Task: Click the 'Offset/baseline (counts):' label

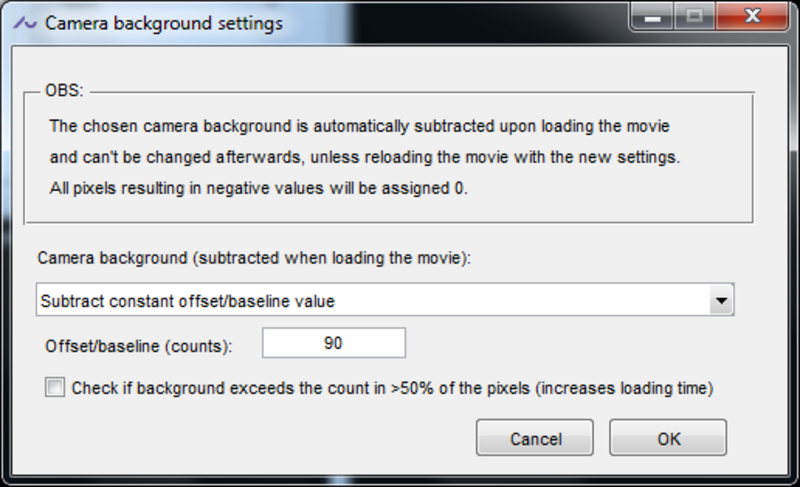Action: click(139, 346)
